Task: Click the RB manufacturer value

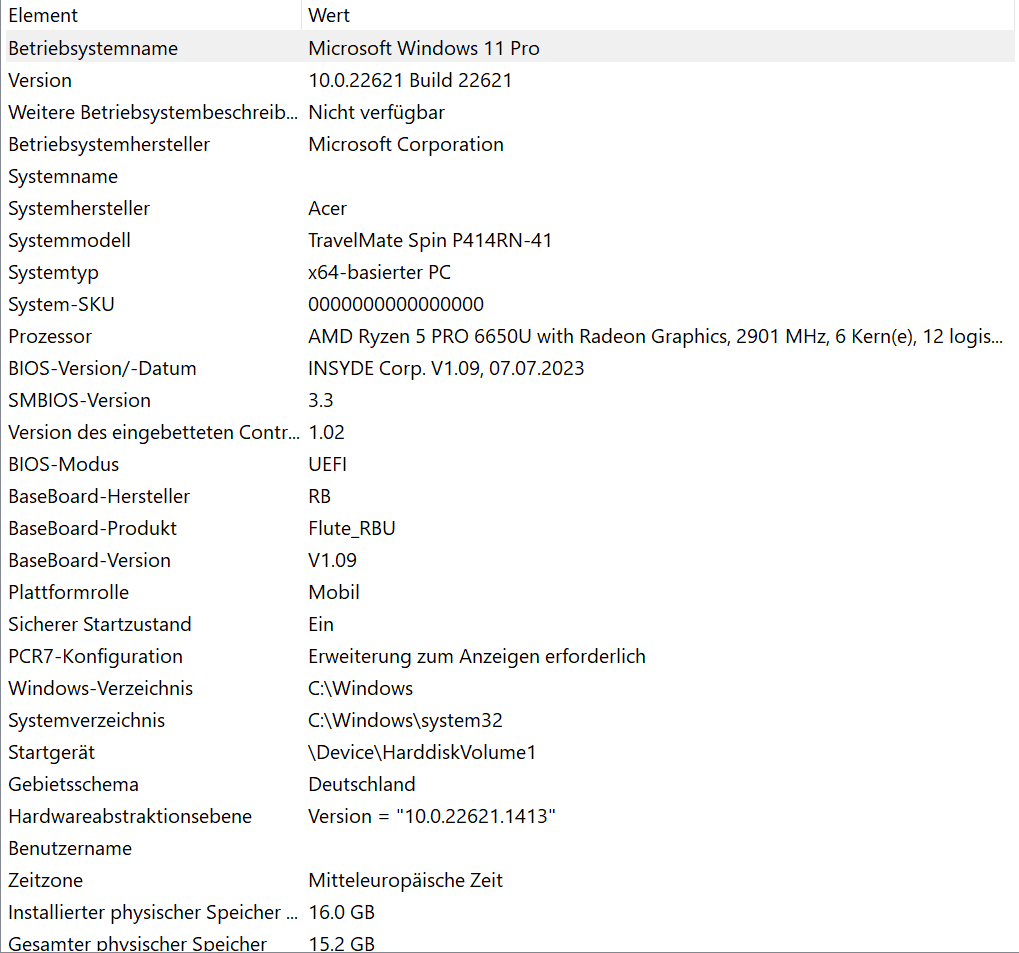Action: 319,497
